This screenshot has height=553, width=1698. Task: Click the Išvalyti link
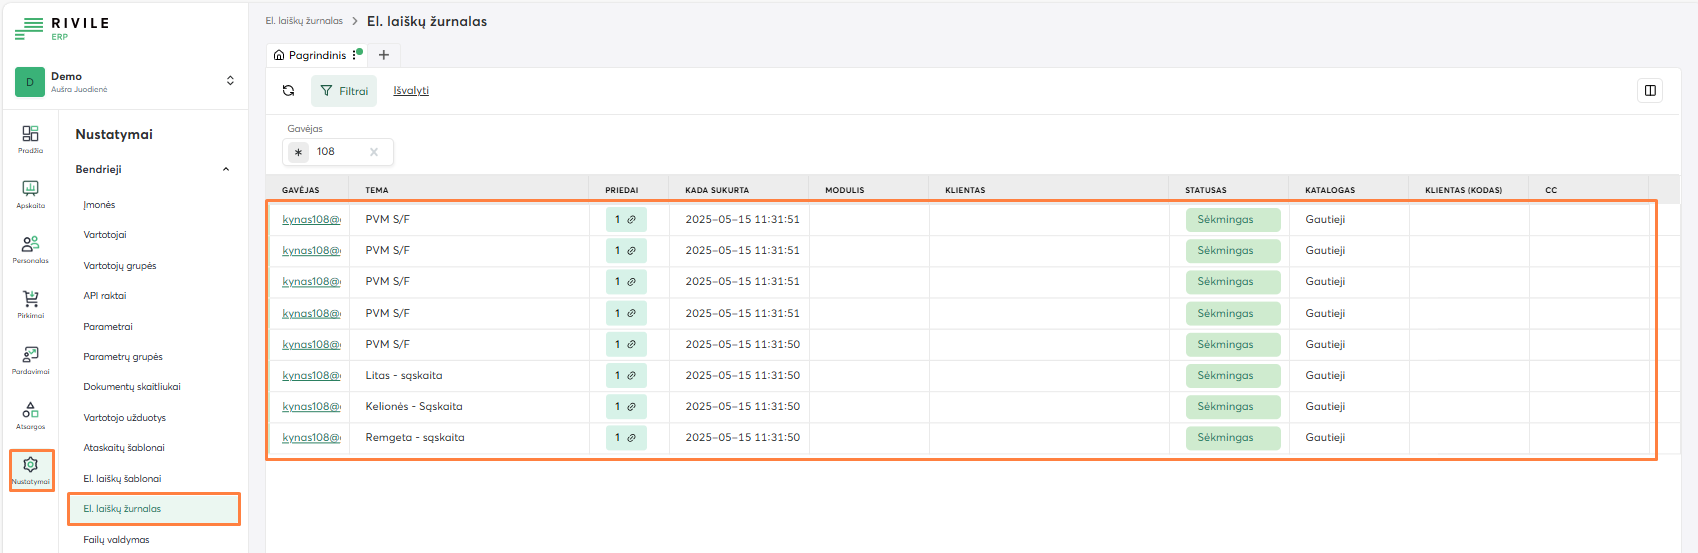click(411, 91)
